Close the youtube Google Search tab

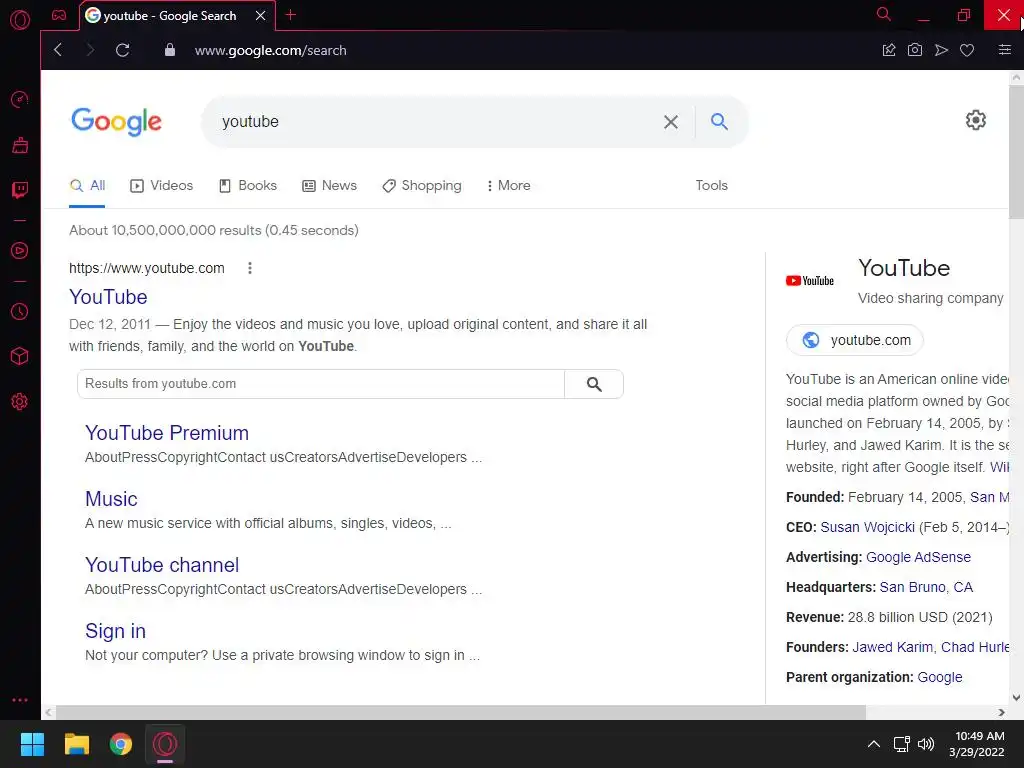coord(261,16)
